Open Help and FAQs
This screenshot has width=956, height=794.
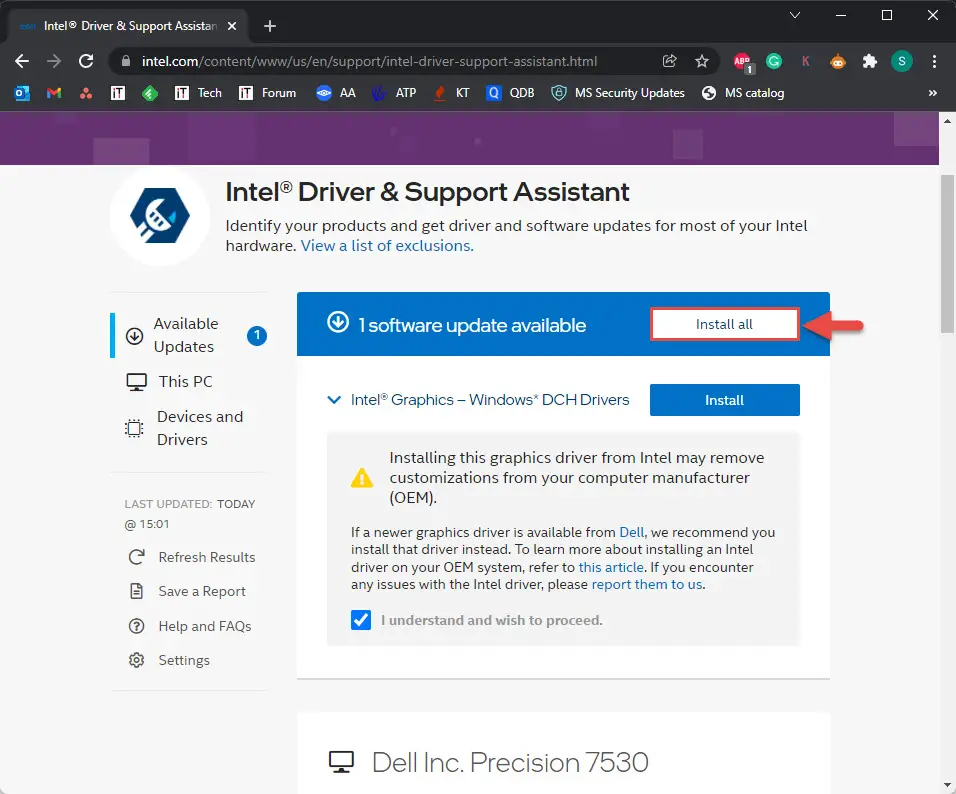click(190, 626)
